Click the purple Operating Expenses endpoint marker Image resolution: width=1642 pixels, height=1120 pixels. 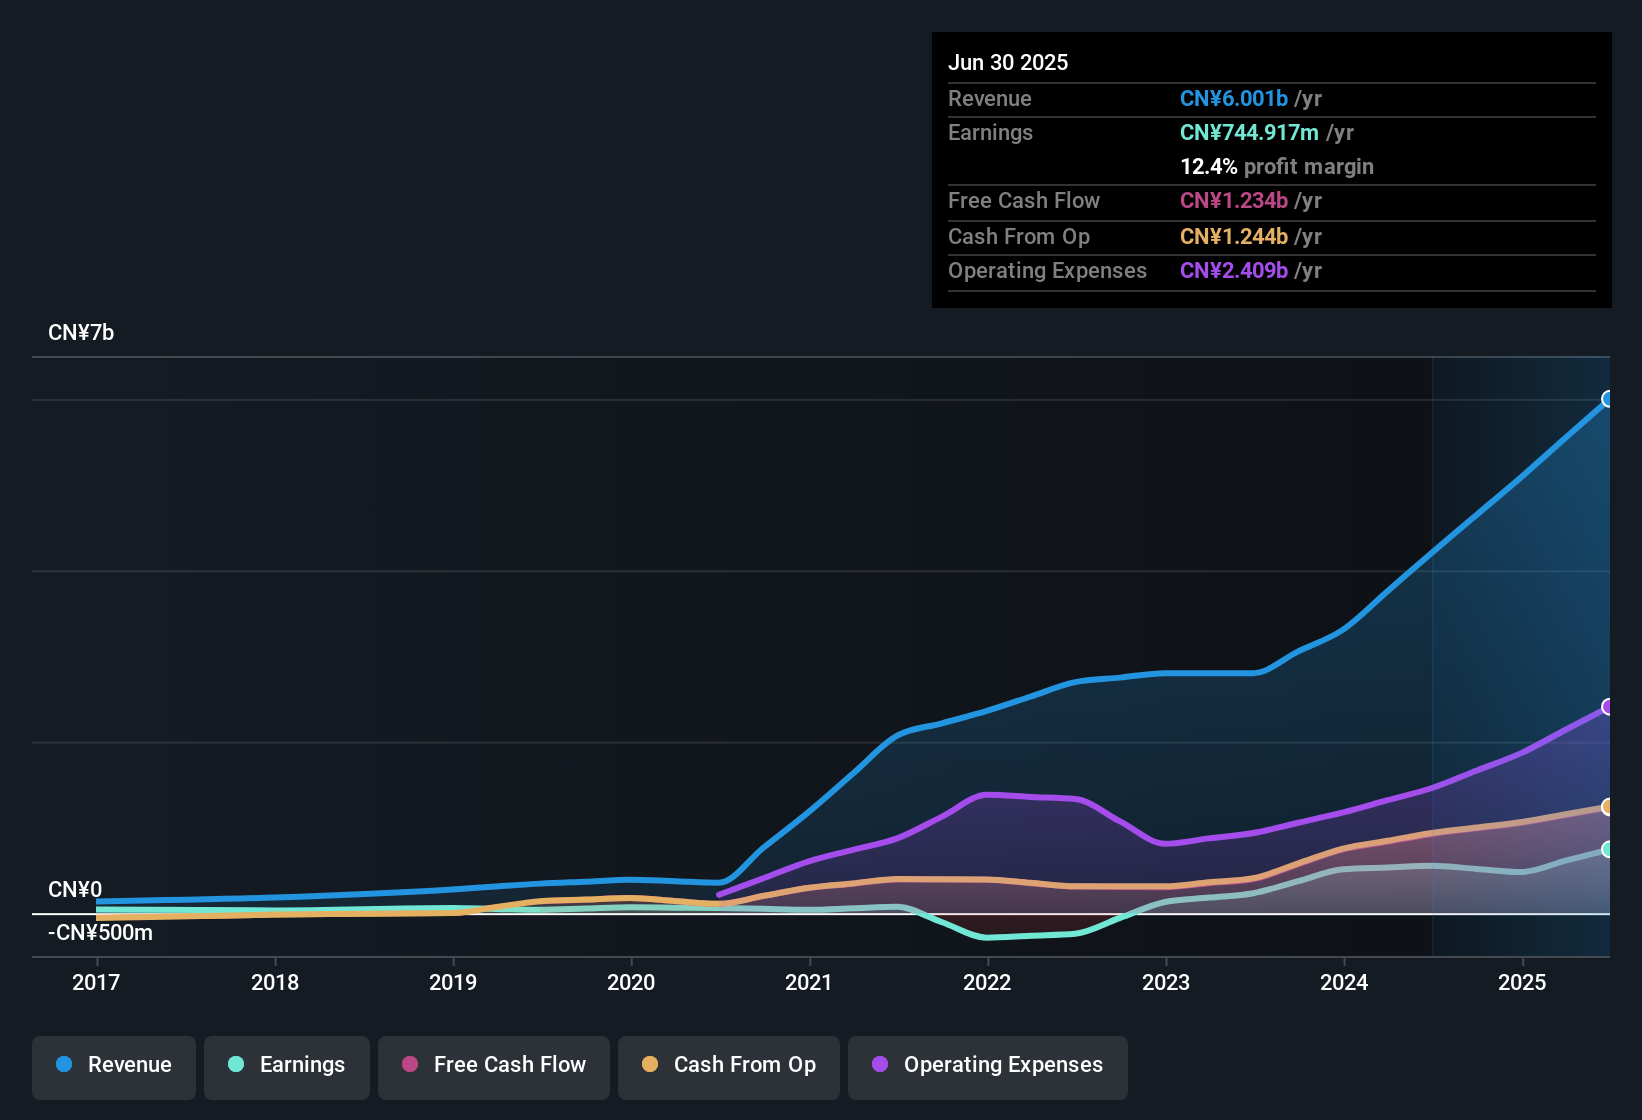click(1608, 707)
